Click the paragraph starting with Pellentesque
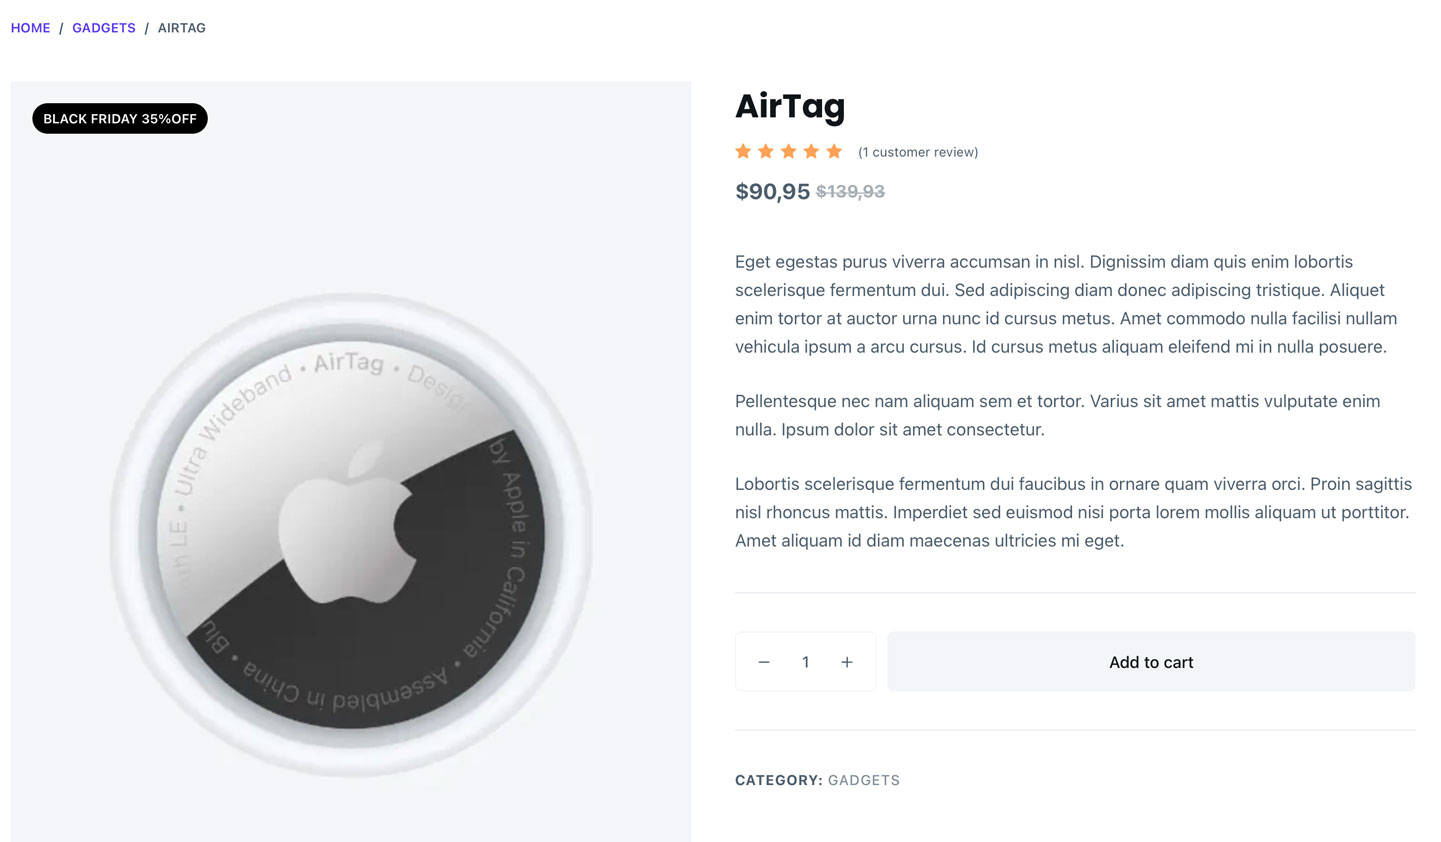The width and height of the screenshot is (1441, 842). [x=1057, y=415]
